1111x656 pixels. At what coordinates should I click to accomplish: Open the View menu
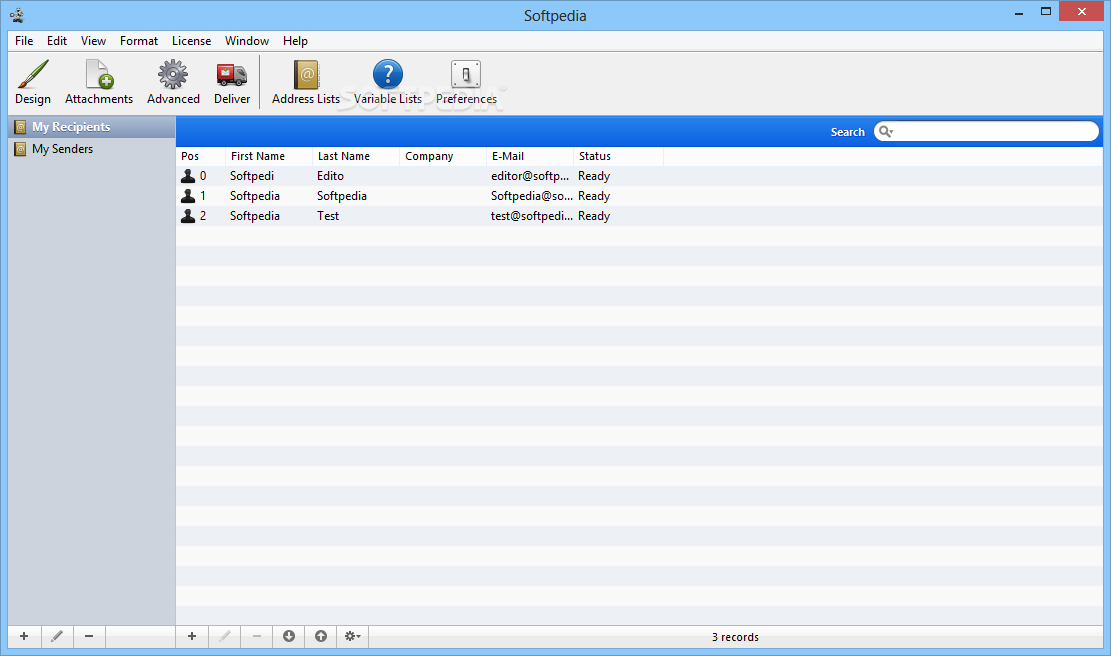pyautogui.click(x=93, y=40)
